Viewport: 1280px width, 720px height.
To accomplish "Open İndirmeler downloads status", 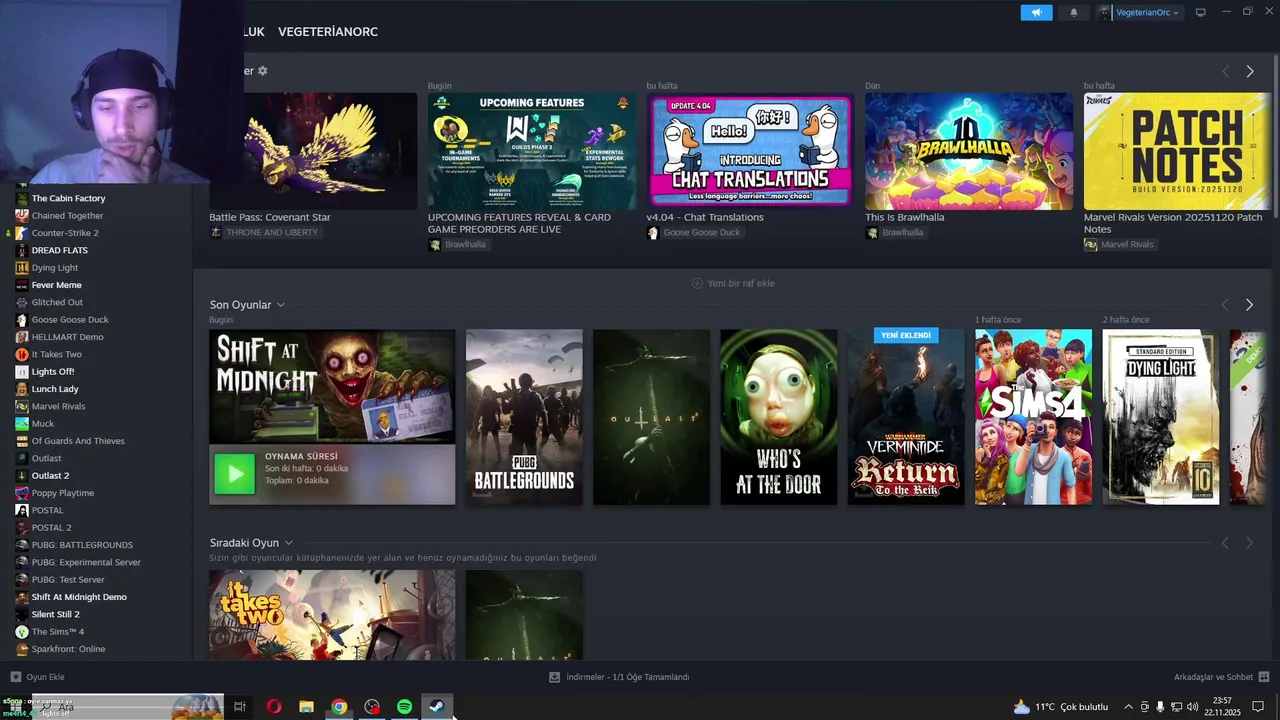I will [x=619, y=677].
